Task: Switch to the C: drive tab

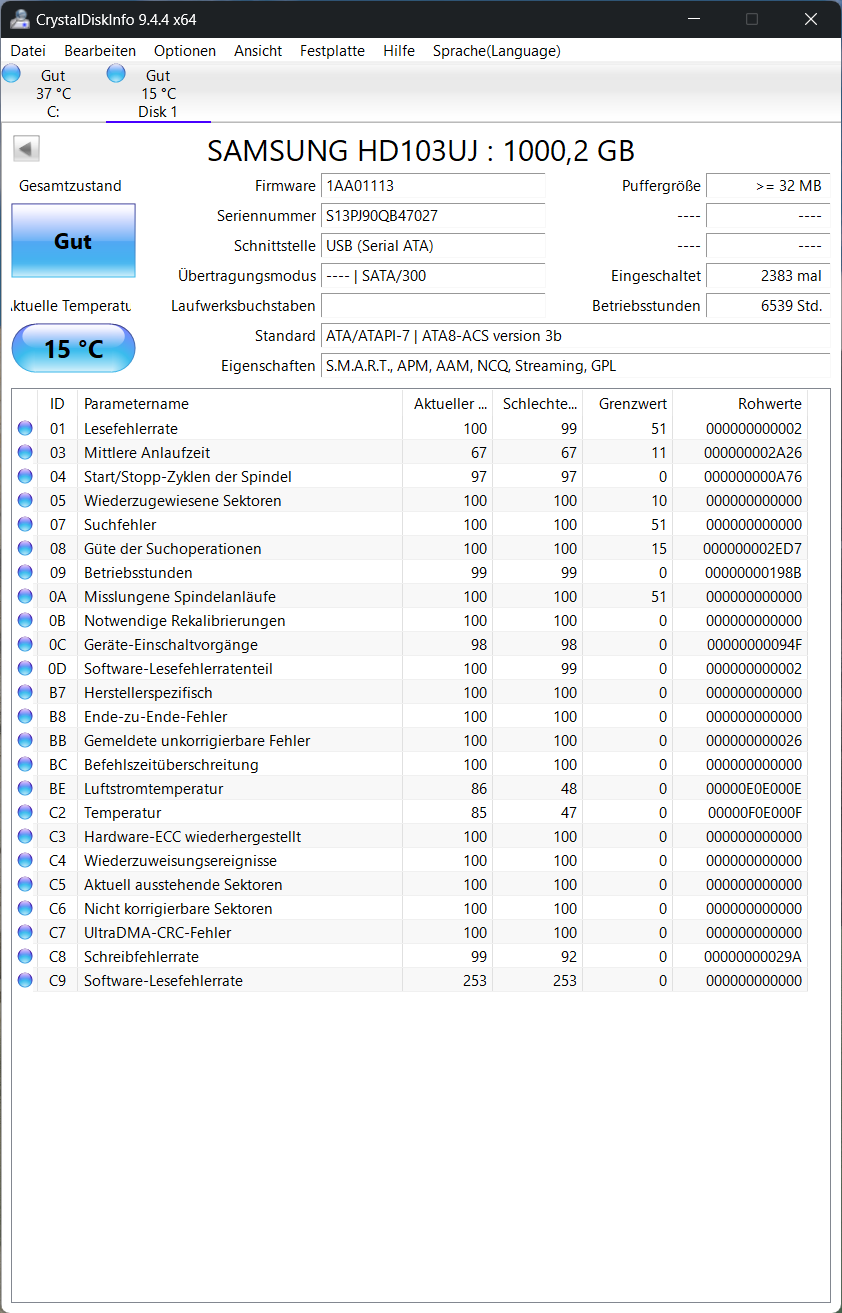Action: click(x=53, y=93)
